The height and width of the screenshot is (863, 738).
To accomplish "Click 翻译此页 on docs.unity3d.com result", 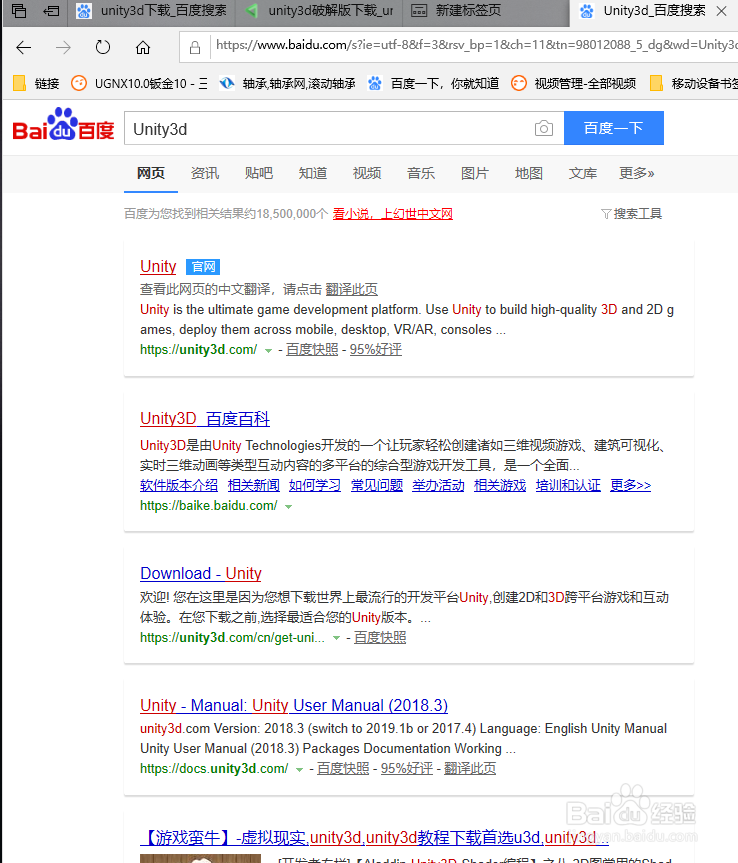I will click(x=470, y=769).
